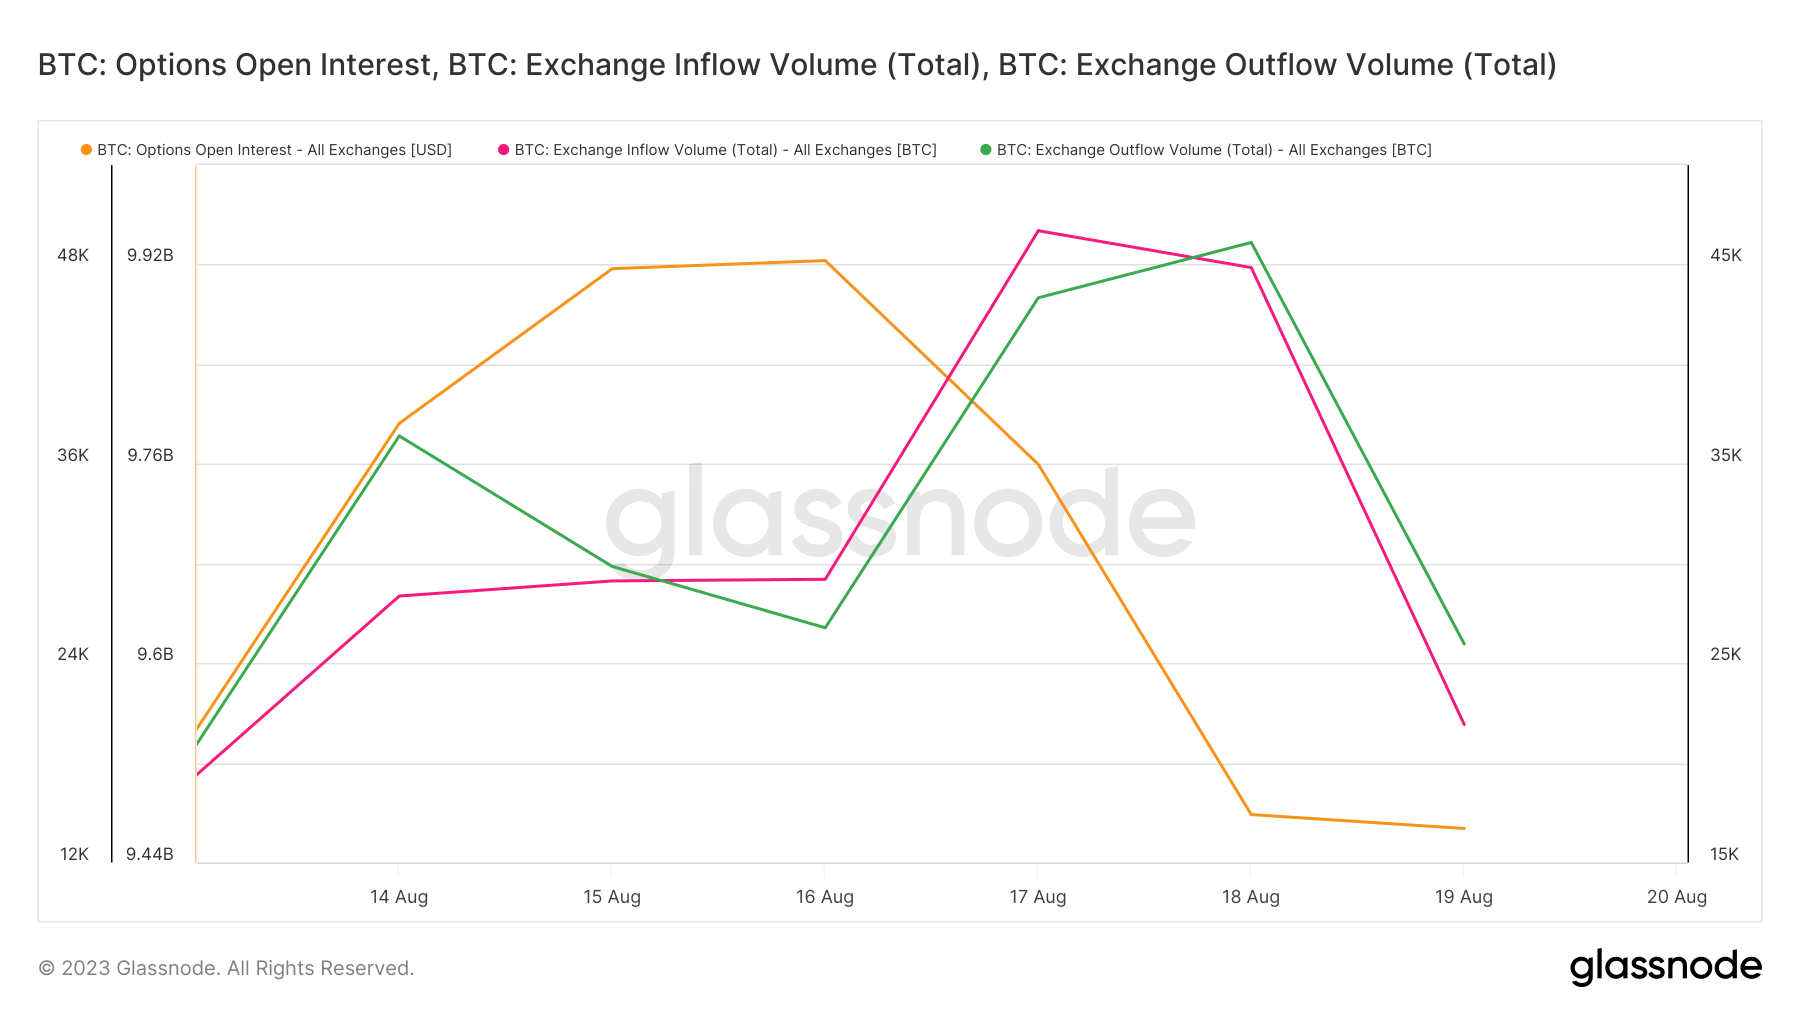Select the 17 Aug date label
This screenshot has height=1013, width=1800.
(x=1038, y=897)
